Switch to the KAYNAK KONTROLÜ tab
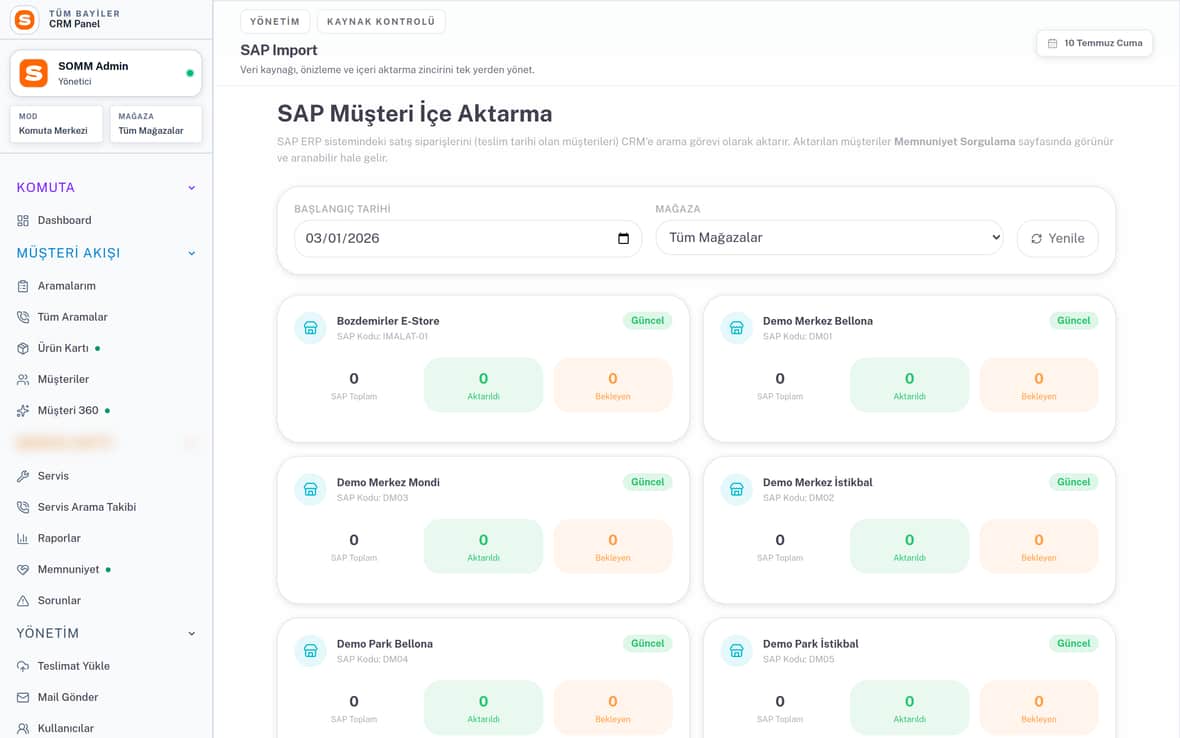 tap(381, 22)
